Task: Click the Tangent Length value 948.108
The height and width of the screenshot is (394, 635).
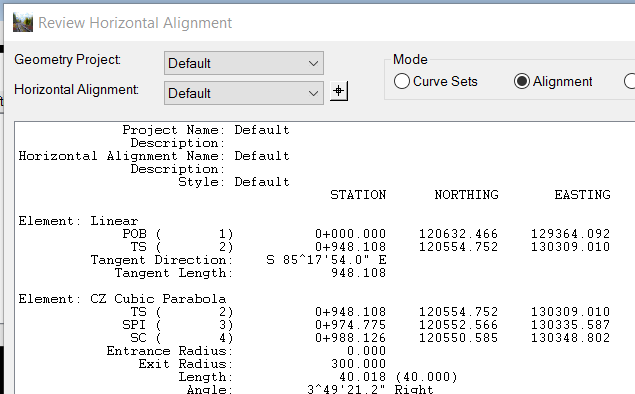Action: (x=358, y=273)
